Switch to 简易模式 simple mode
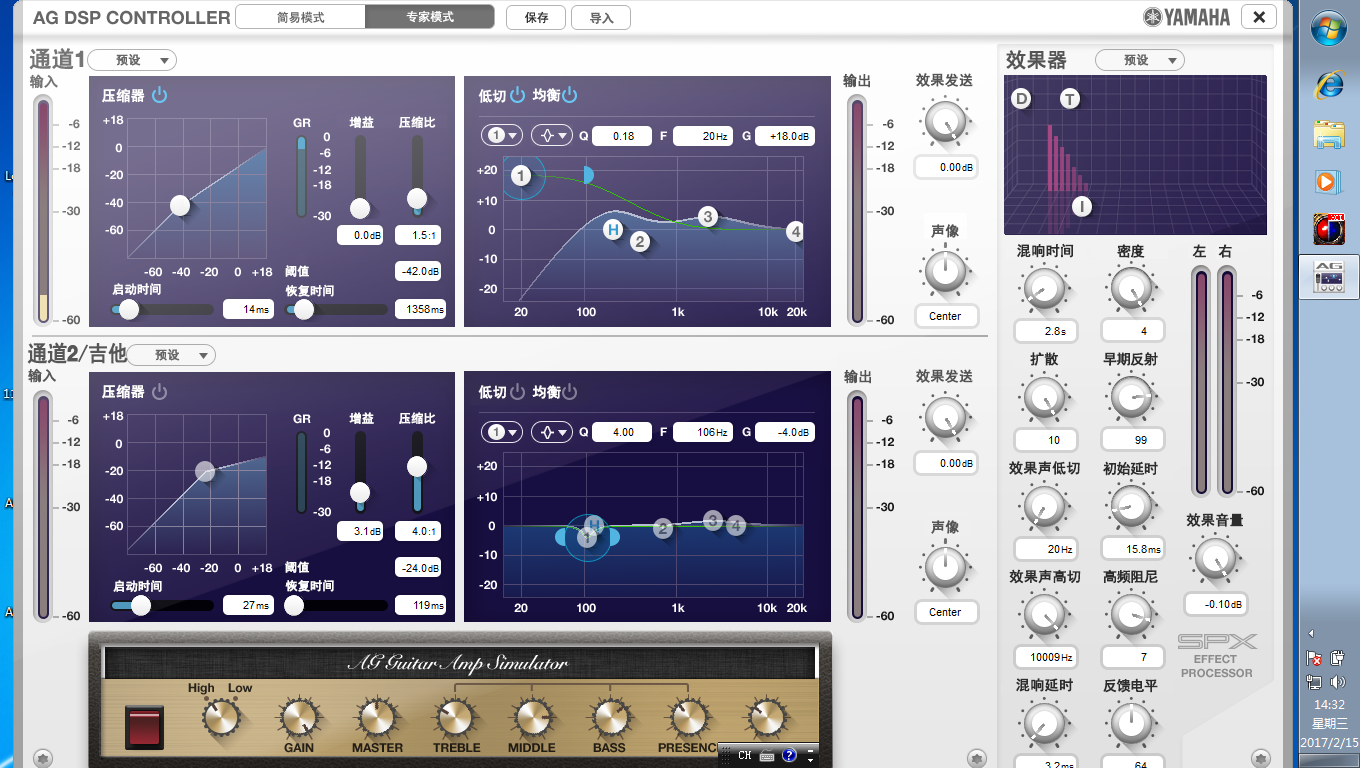Screen dimensions: 1360x768 click(301, 17)
